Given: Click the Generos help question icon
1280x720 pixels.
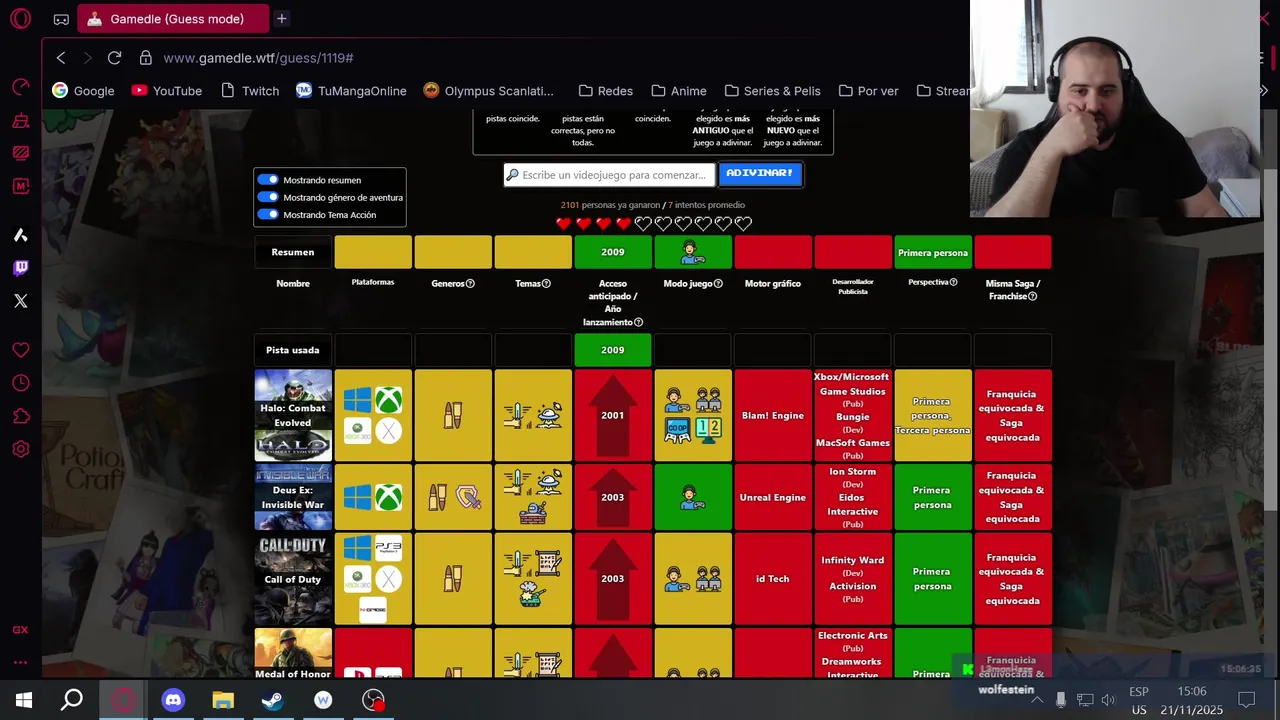Looking at the screenshot, I should coord(470,284).
